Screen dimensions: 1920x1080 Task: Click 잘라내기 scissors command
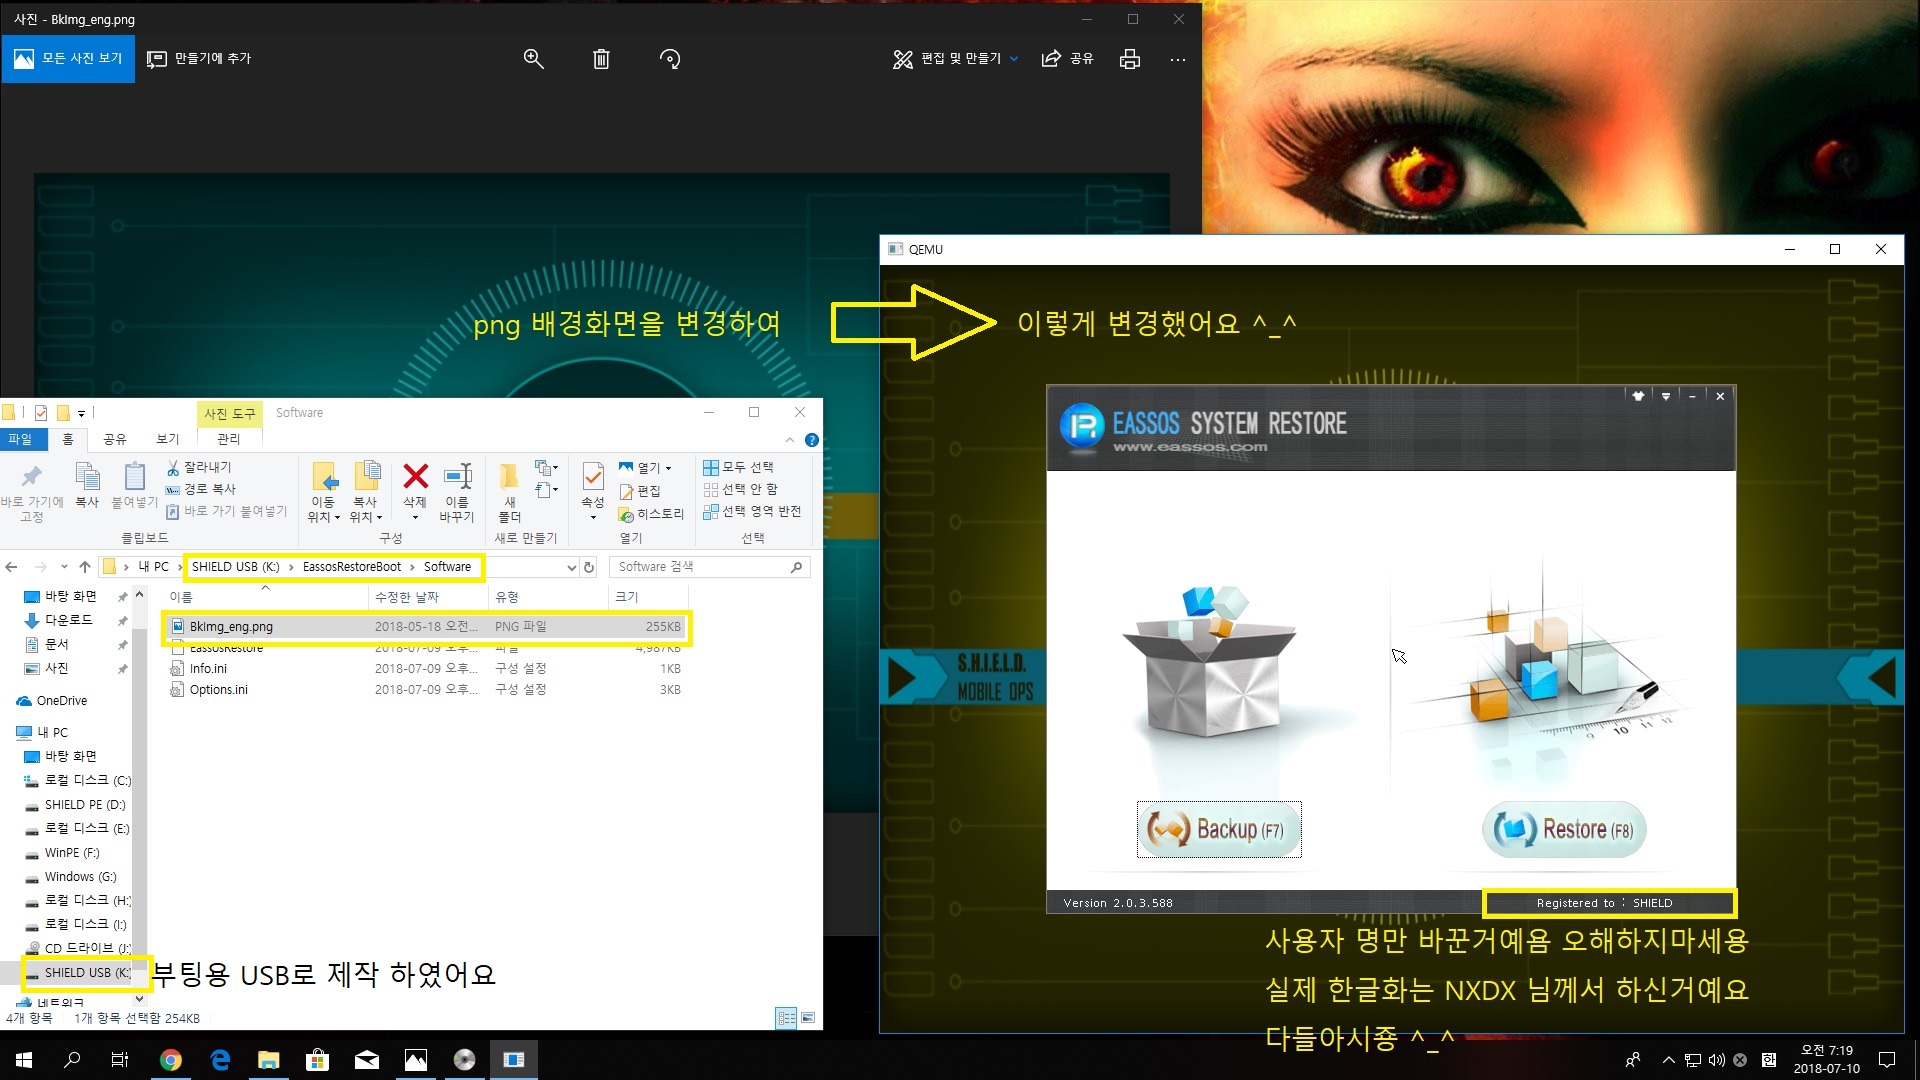[x=199, y=467]
